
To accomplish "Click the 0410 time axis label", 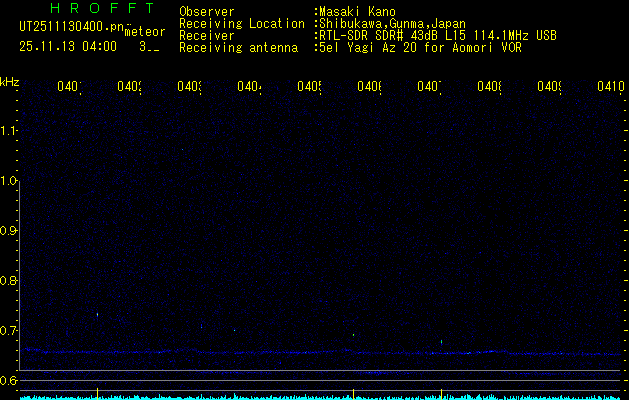I will coord(611,86).
